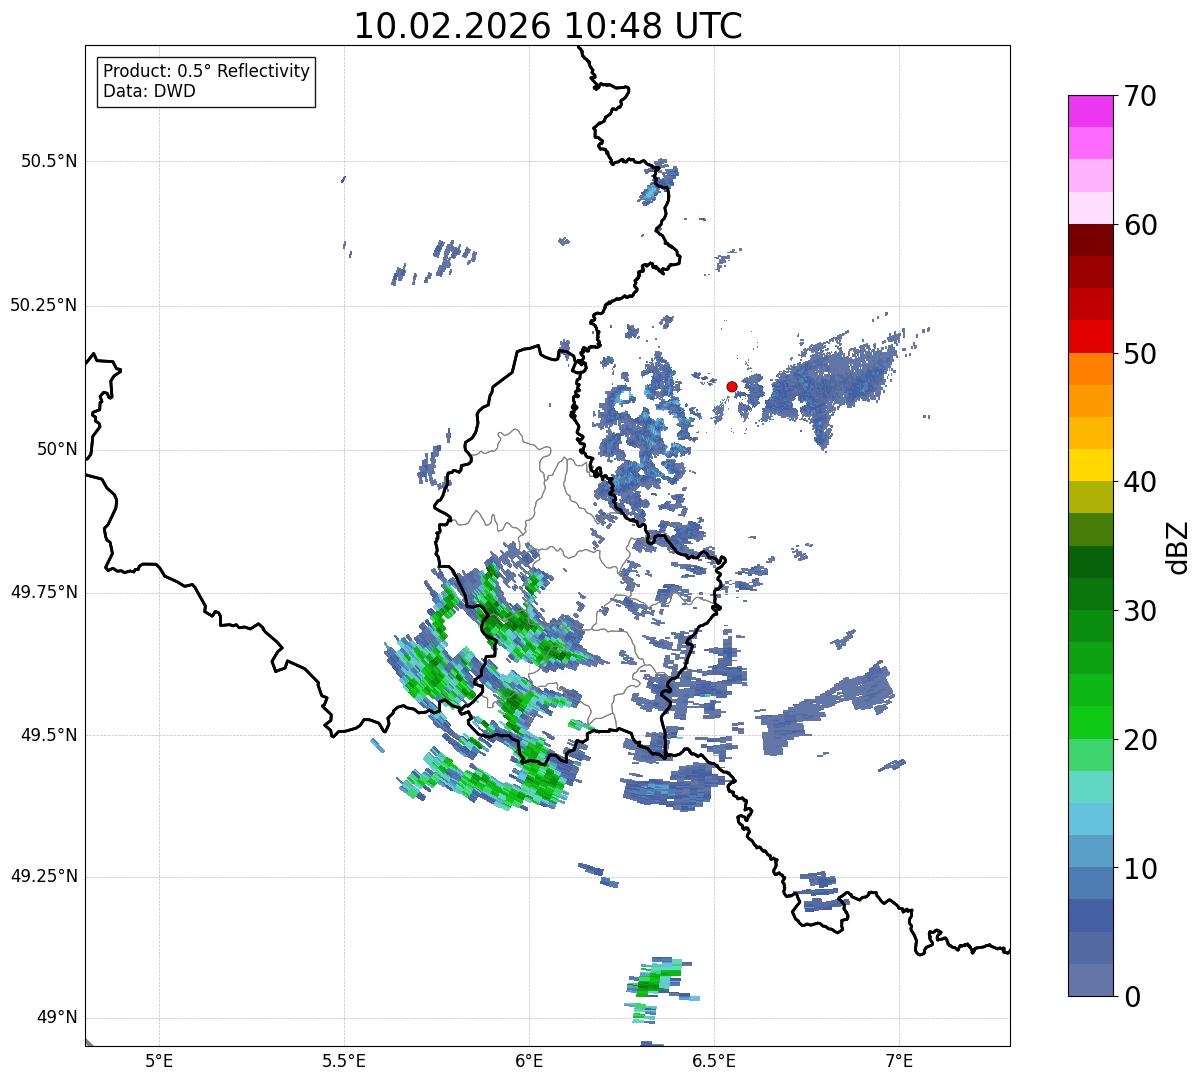Click the 49.25°N latitude label
Image resolution: width=1202 pixels, height=1081 pixels.
(44, 876)
